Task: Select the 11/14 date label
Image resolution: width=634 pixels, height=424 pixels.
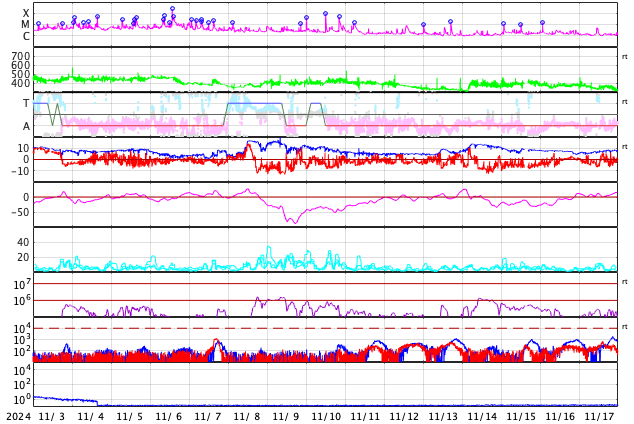Action: point(481,416)
